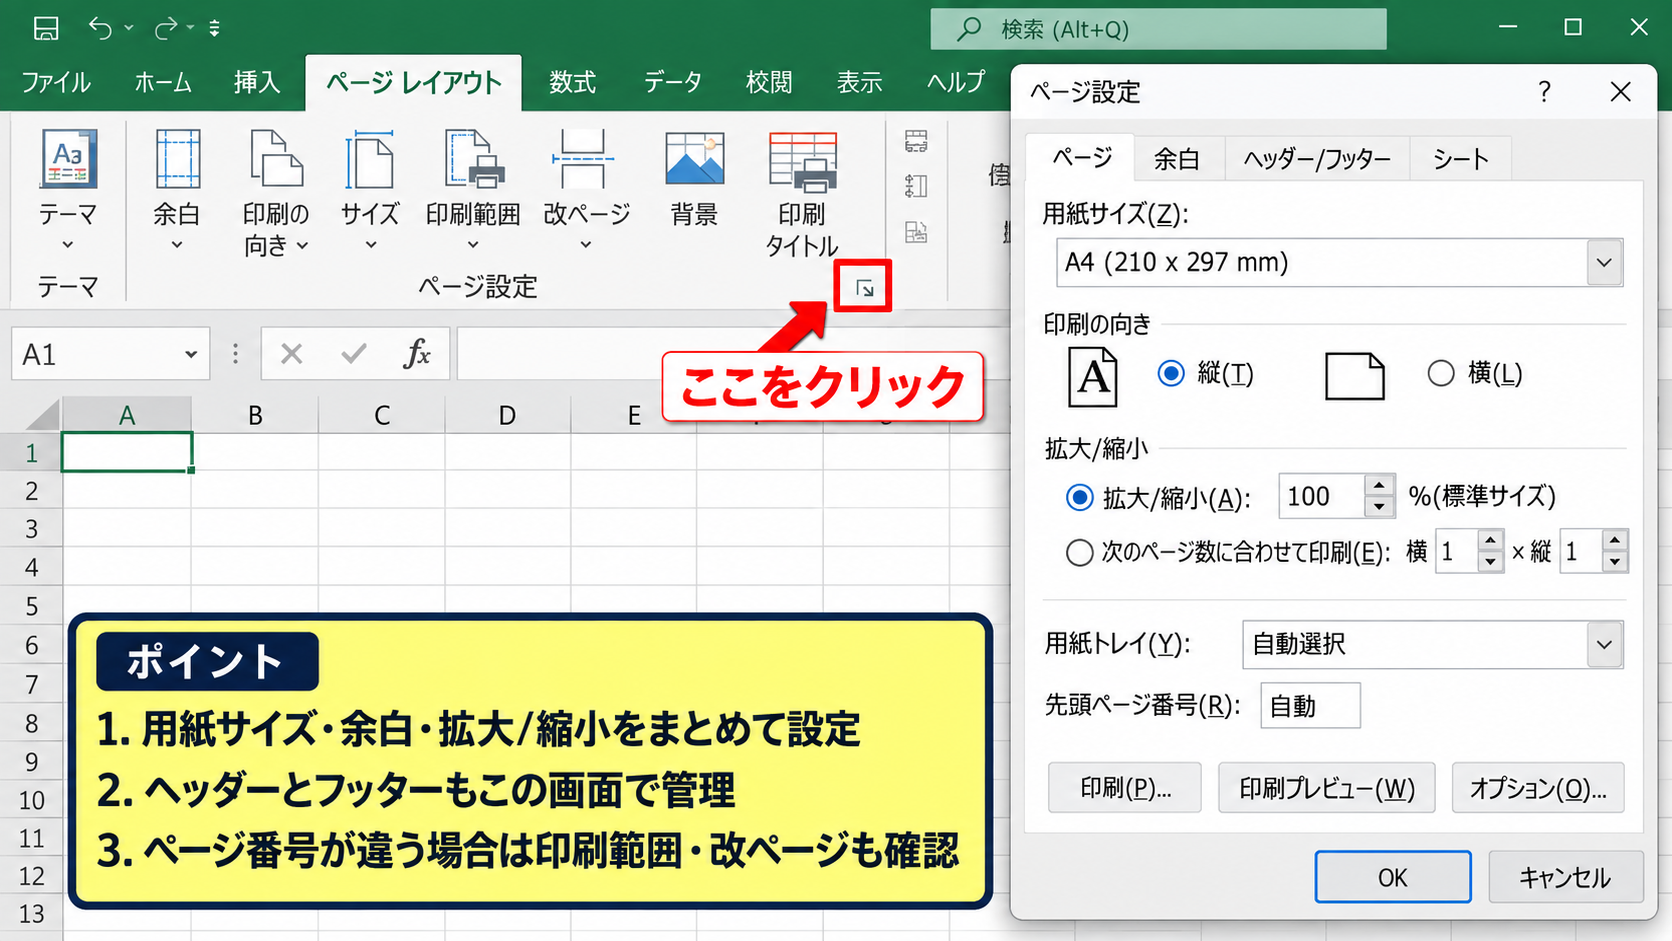Screen dimensions: 1672x941
Task: Click the オプション(O)... button
Action: (x=1538, y=788)
